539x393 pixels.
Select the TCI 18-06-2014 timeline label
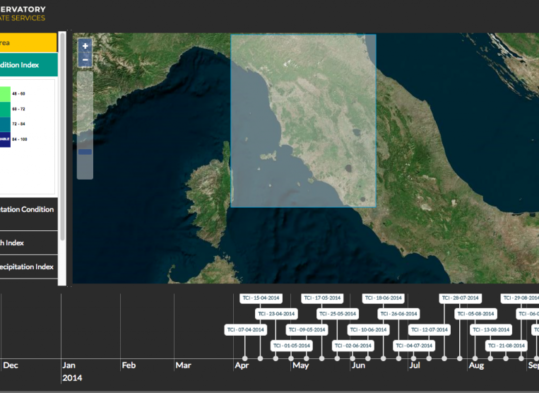coord(383,298)
